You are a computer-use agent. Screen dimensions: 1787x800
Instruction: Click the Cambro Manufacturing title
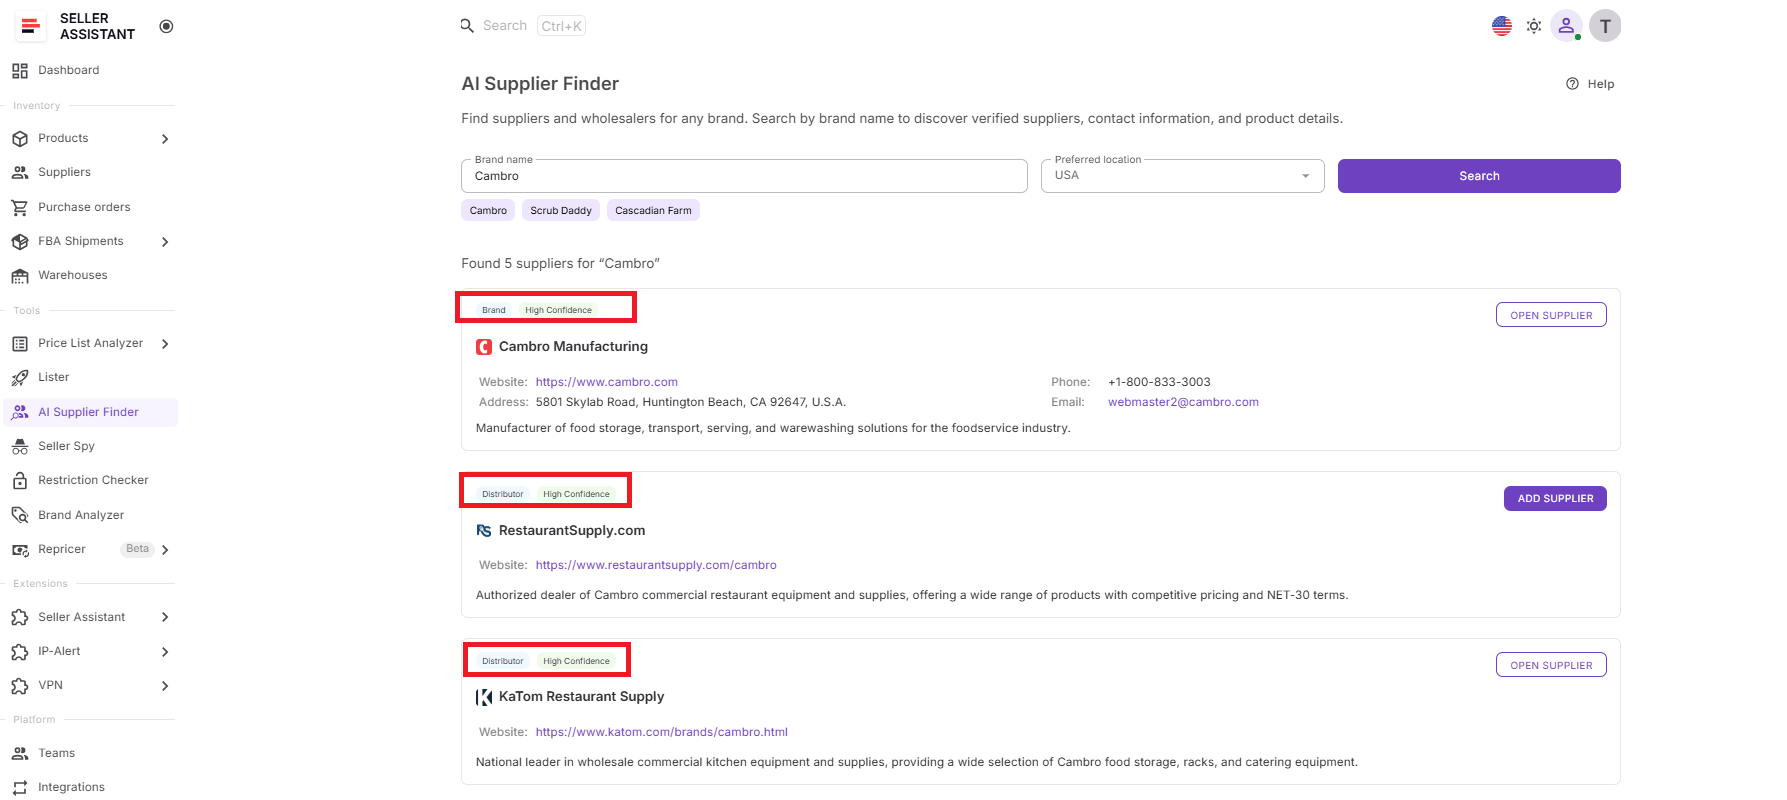(x=573, y=347)
